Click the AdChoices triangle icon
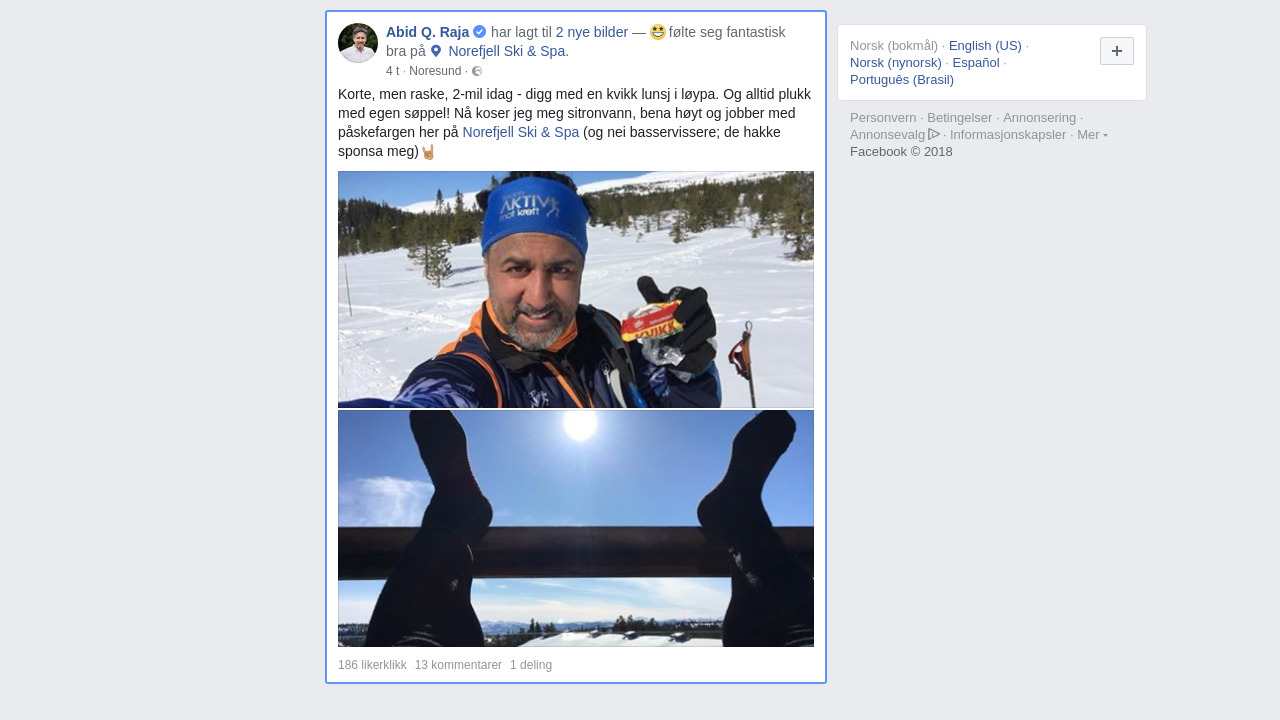Viewport: 1280px width, 720px height. 934,134
